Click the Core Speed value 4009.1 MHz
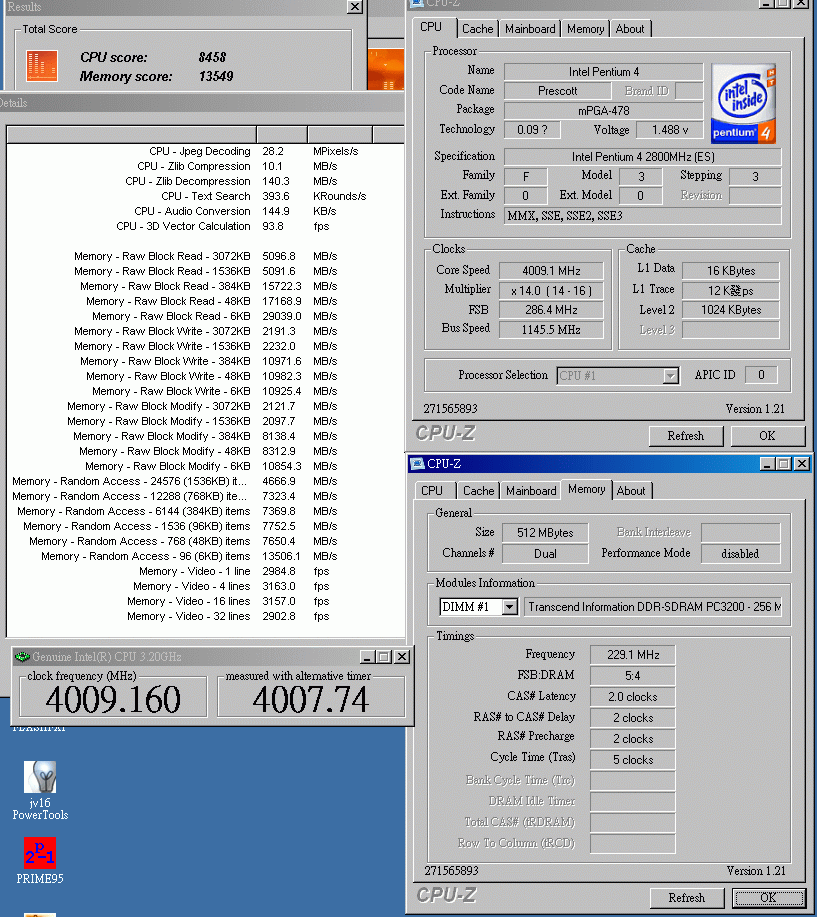 (x=551, y=271)
